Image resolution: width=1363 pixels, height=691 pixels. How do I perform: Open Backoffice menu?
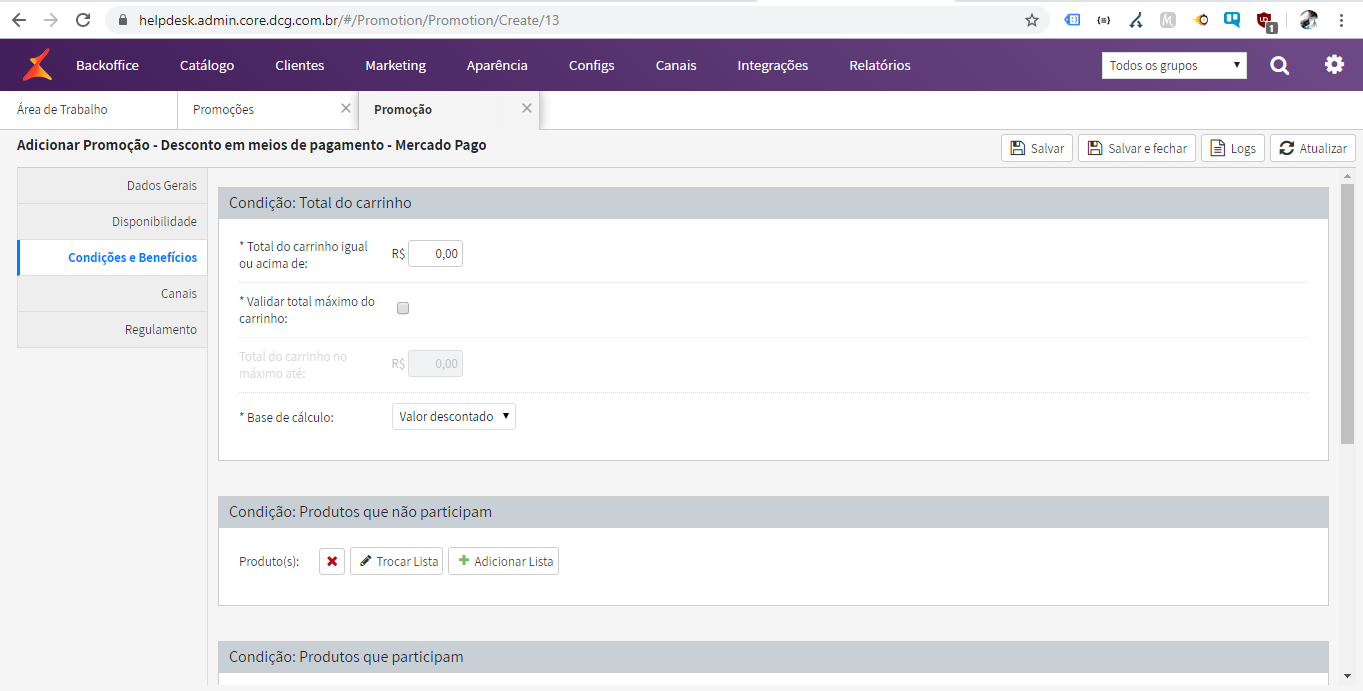click(107, 65)
